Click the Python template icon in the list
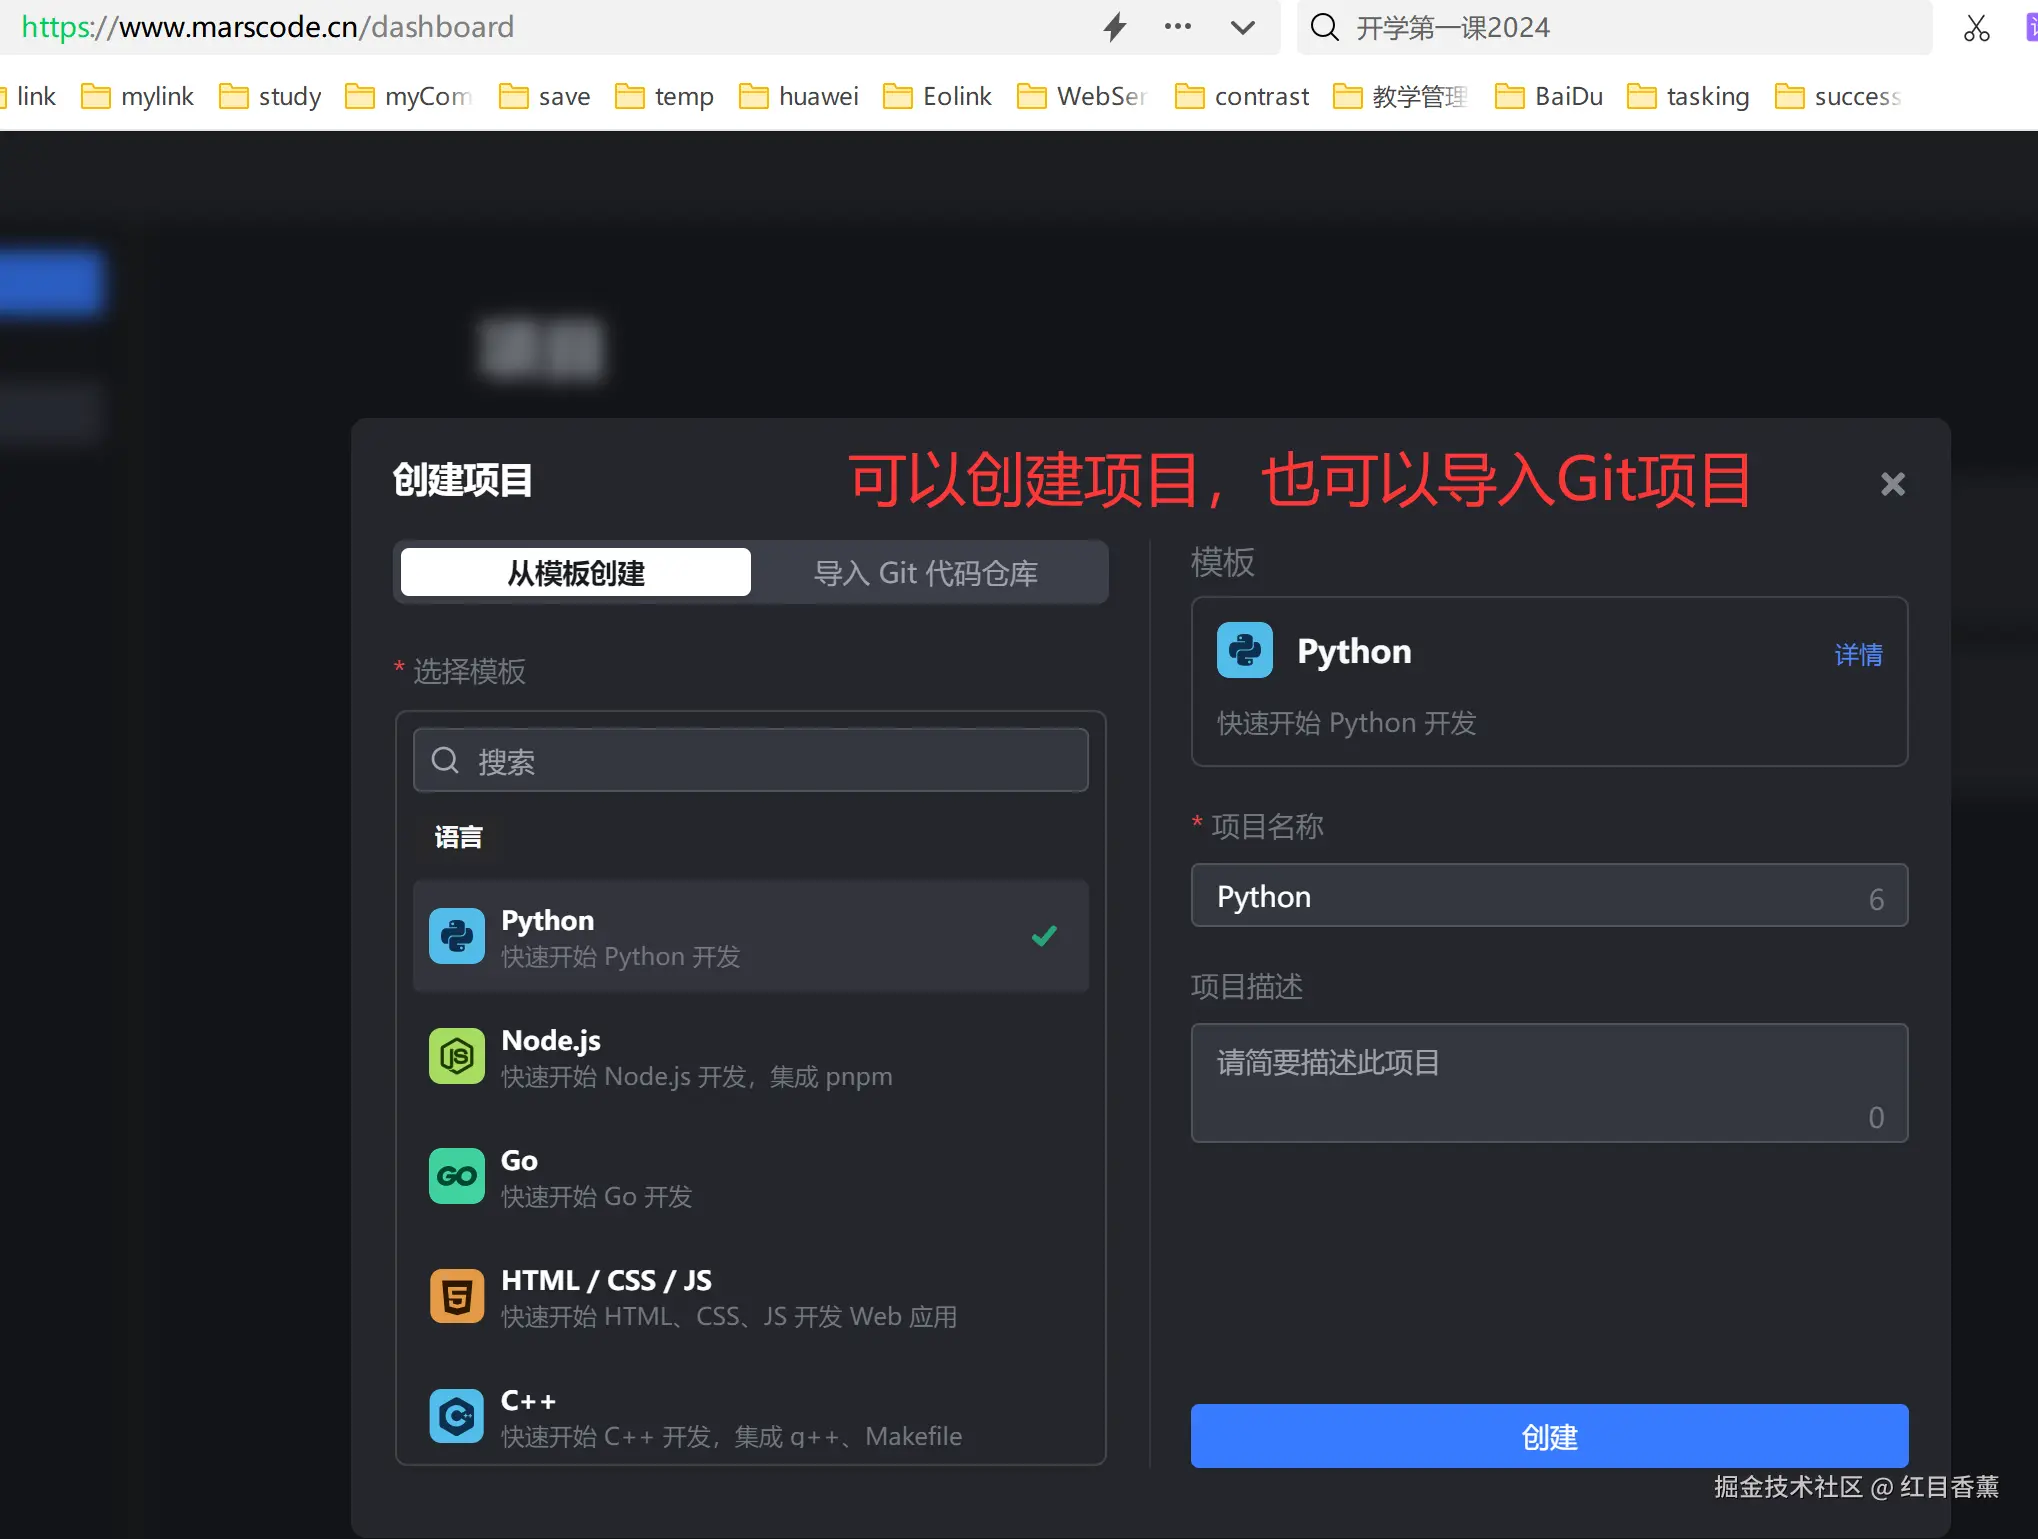Screen dimensions: 2038x1539 [x=457, y=936]
